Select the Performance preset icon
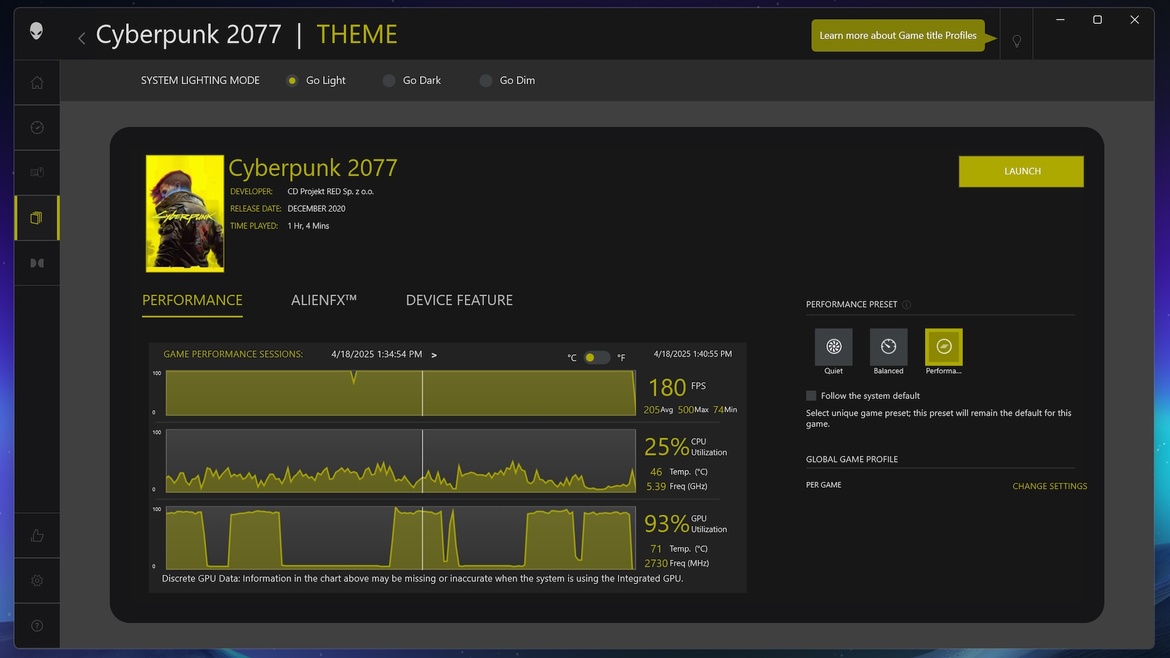Viewport: 1170px width, 658px height. 943,346
